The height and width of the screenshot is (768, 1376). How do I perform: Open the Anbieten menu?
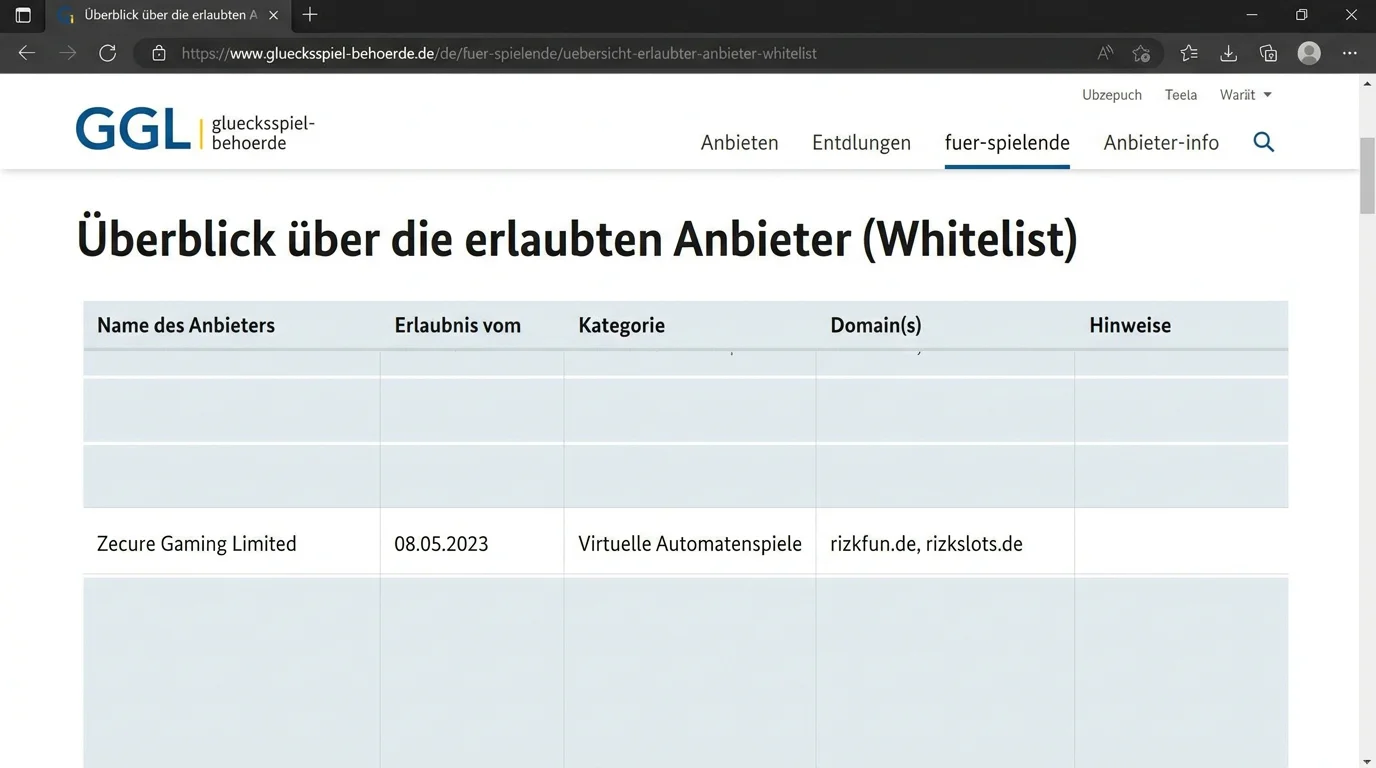point(739,143)
